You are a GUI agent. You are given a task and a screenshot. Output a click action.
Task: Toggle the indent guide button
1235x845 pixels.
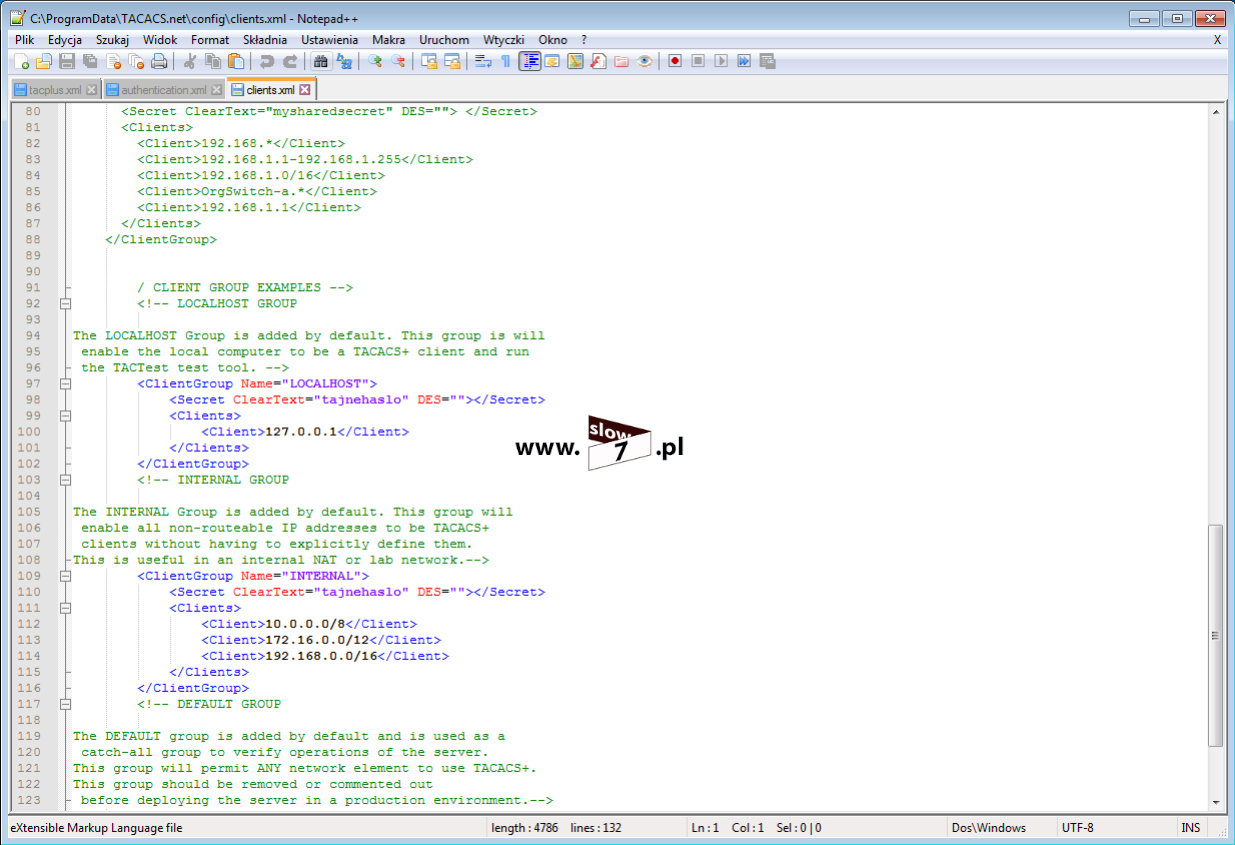pyautogui.click(x=529, y=61)
